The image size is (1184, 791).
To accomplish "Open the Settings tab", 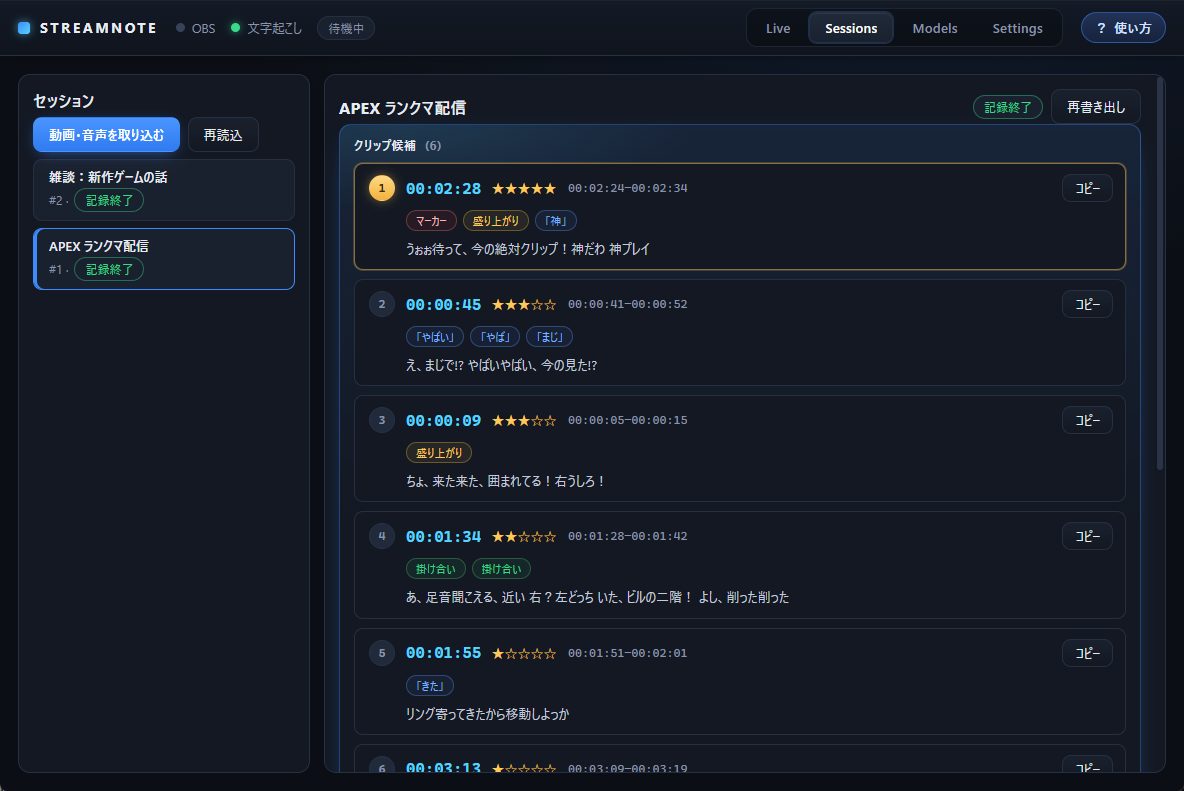I will click(1017, 28).
